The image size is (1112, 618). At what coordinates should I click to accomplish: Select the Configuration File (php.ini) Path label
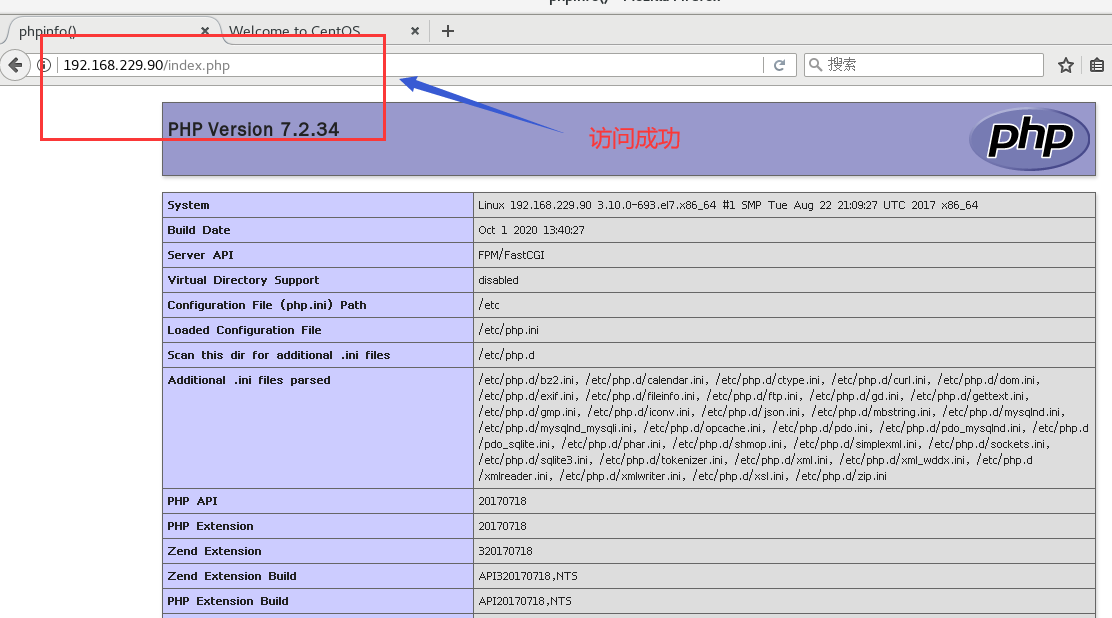tap(267, 305)
